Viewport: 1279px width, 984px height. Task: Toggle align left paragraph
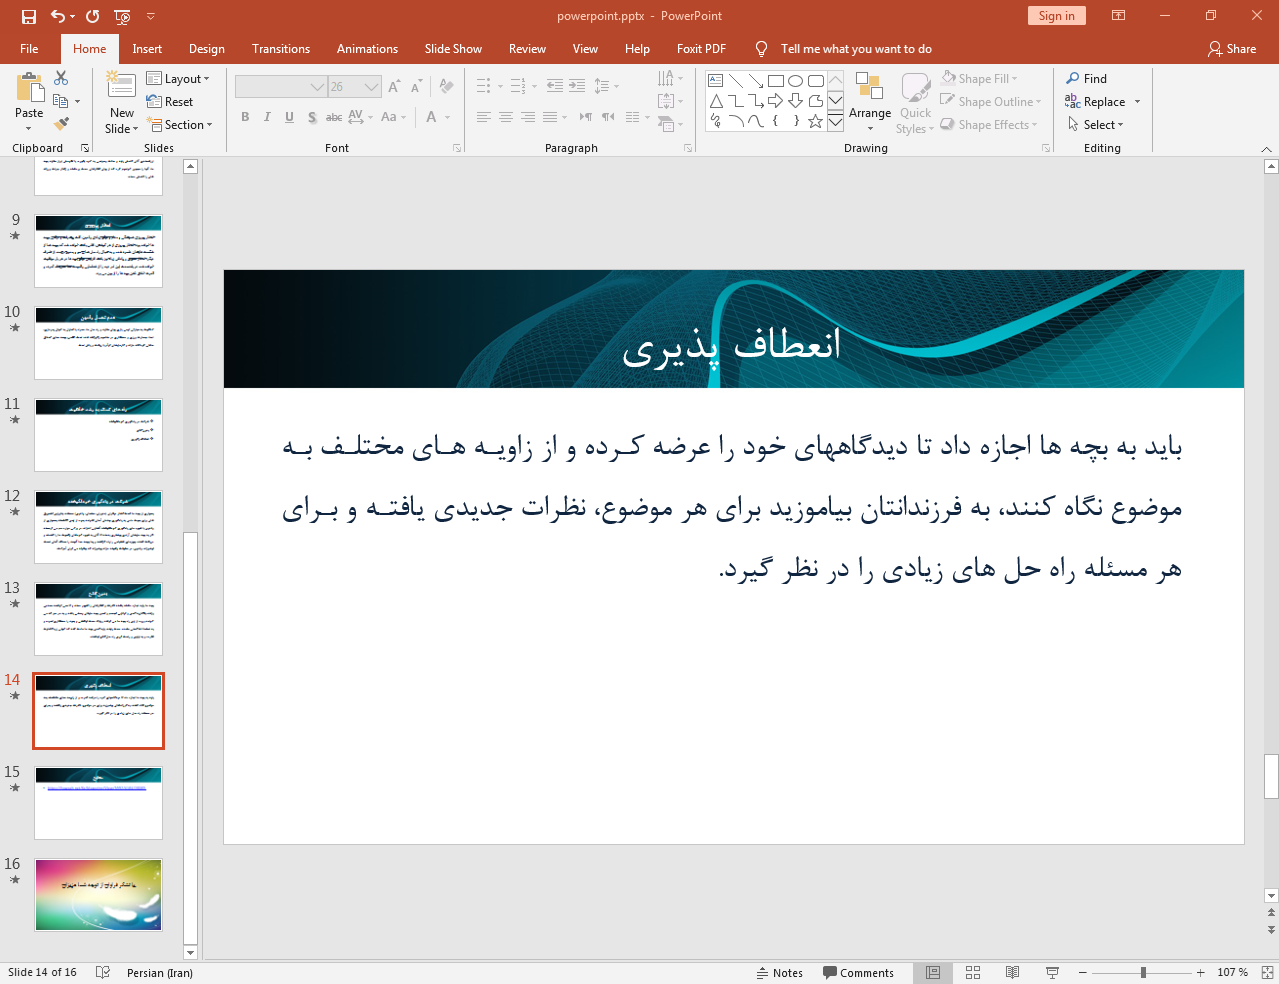tap(484, 117)
